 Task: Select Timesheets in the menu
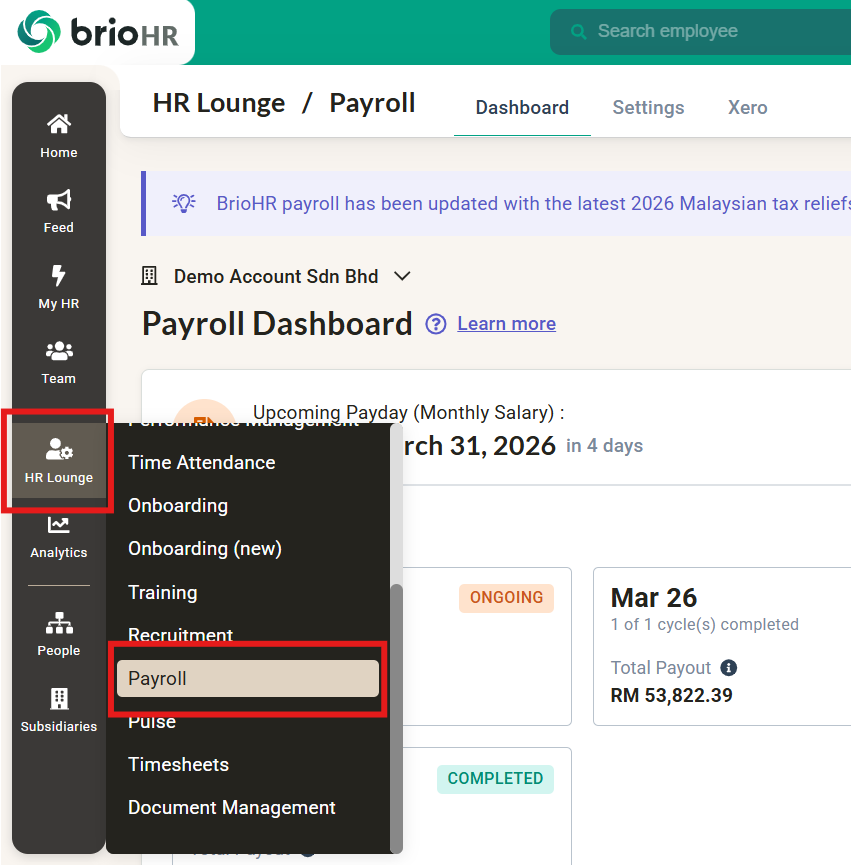[x=178, y=764]
